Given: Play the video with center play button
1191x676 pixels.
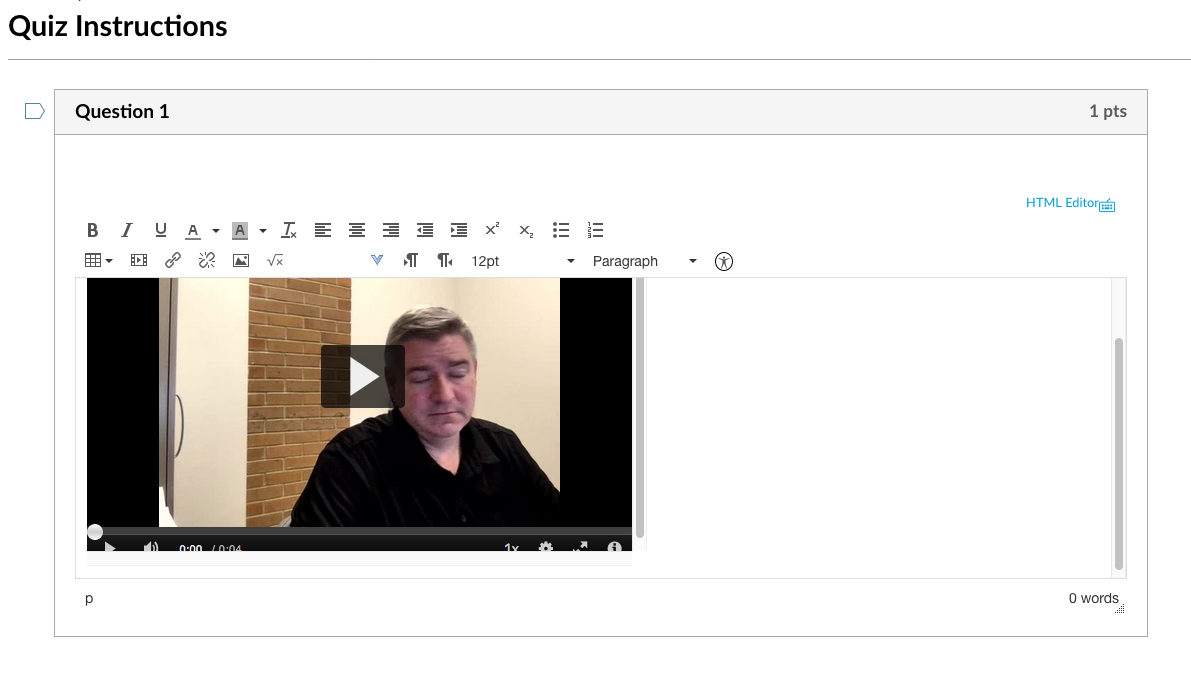Looking at the screenshot, I should pyautogui.click(x=363, y=377).
